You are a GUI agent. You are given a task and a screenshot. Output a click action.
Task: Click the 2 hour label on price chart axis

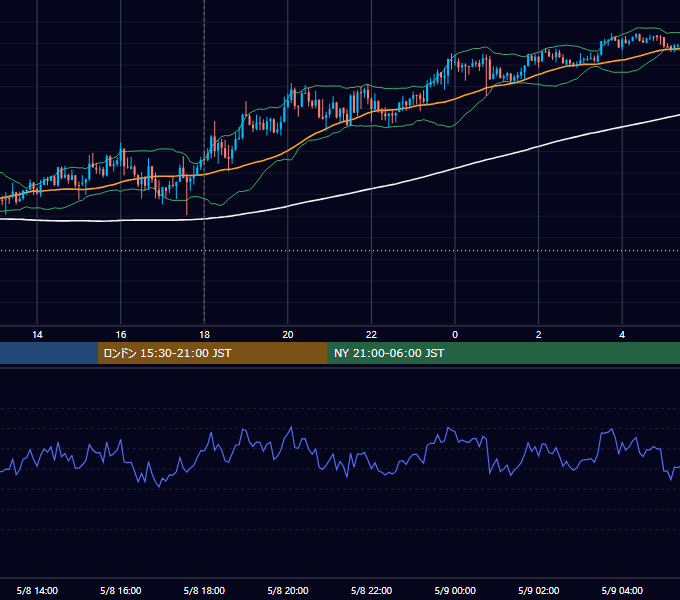click(x=539, y=335)
